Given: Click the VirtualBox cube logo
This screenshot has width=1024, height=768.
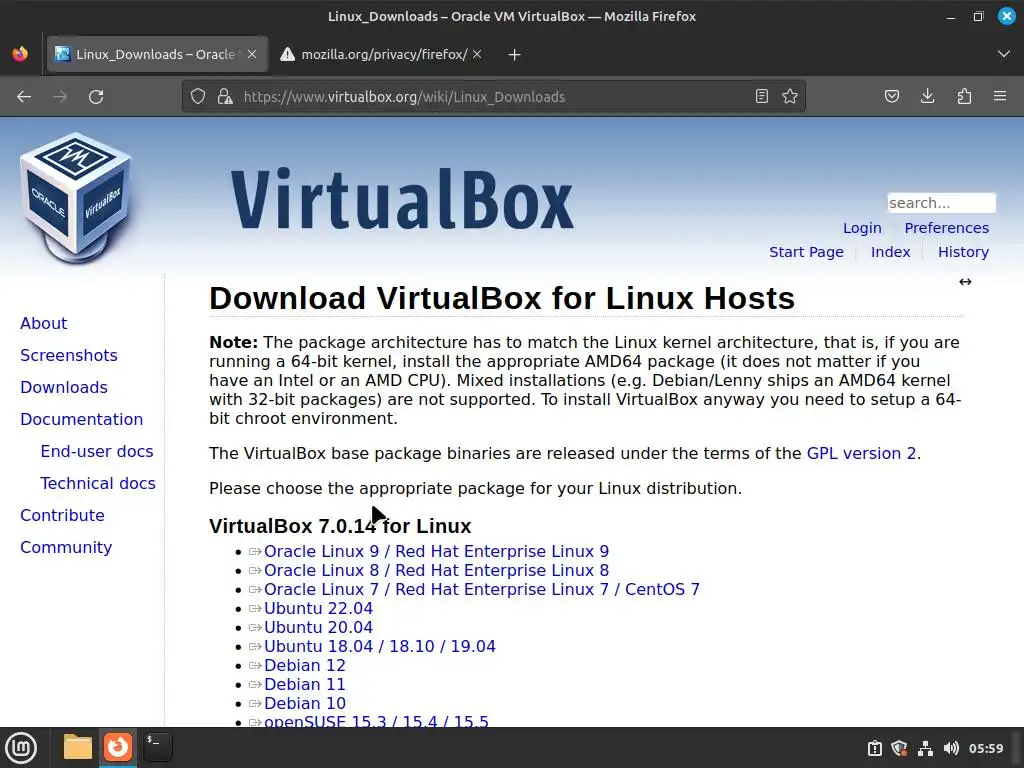Looking at the screenshot, I should (x=76, y=198).
